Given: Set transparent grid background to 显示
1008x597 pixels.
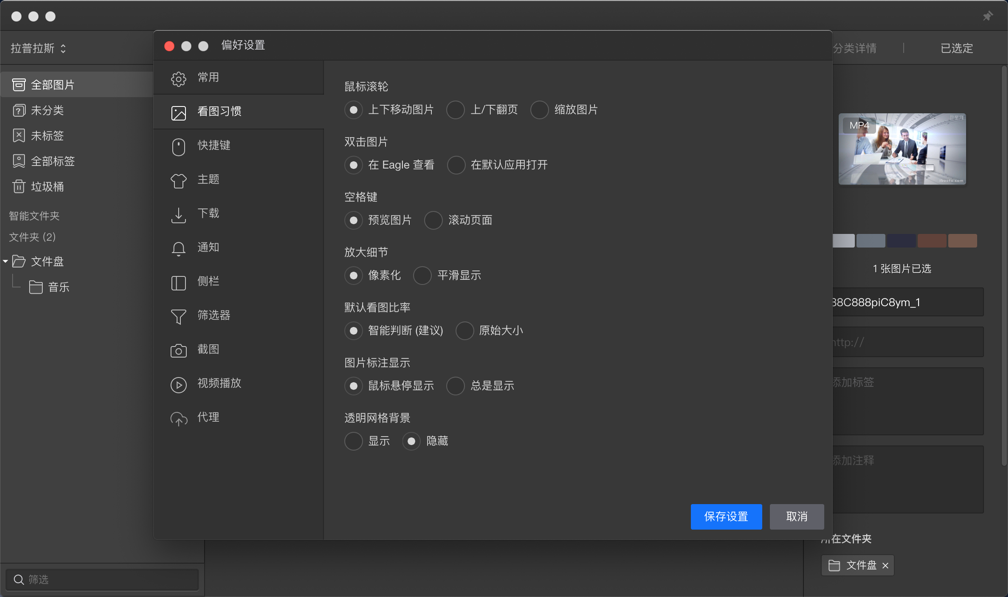Looking at the screenshot, I should point(353,440).
